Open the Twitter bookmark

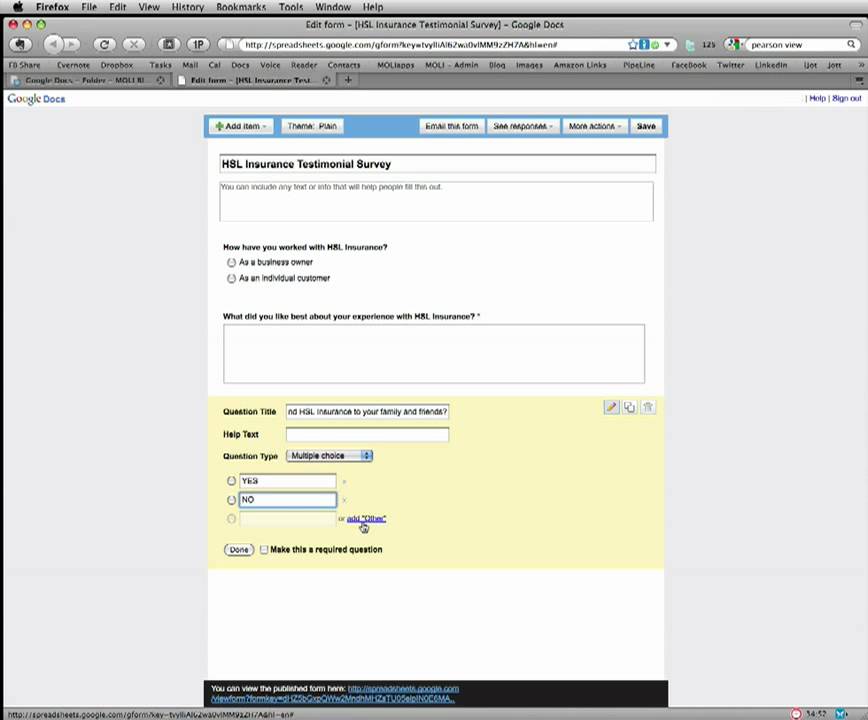point(731,65)
